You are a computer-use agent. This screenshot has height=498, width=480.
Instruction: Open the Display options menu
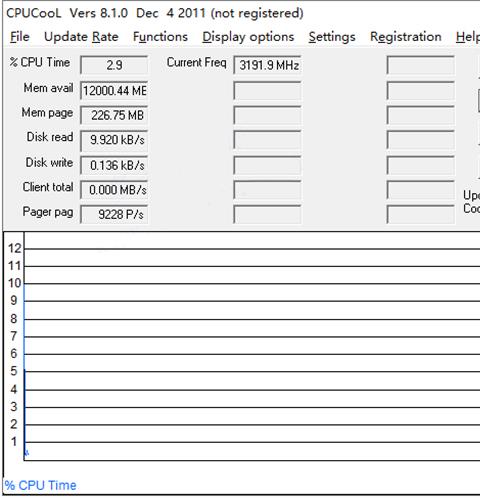pos(248,37)
